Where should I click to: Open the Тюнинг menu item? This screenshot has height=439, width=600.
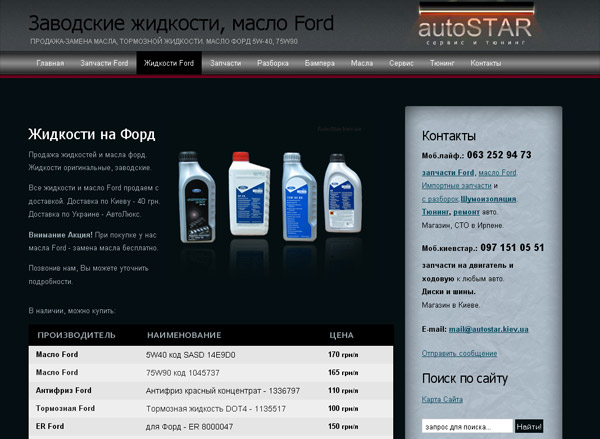(442, 63)
